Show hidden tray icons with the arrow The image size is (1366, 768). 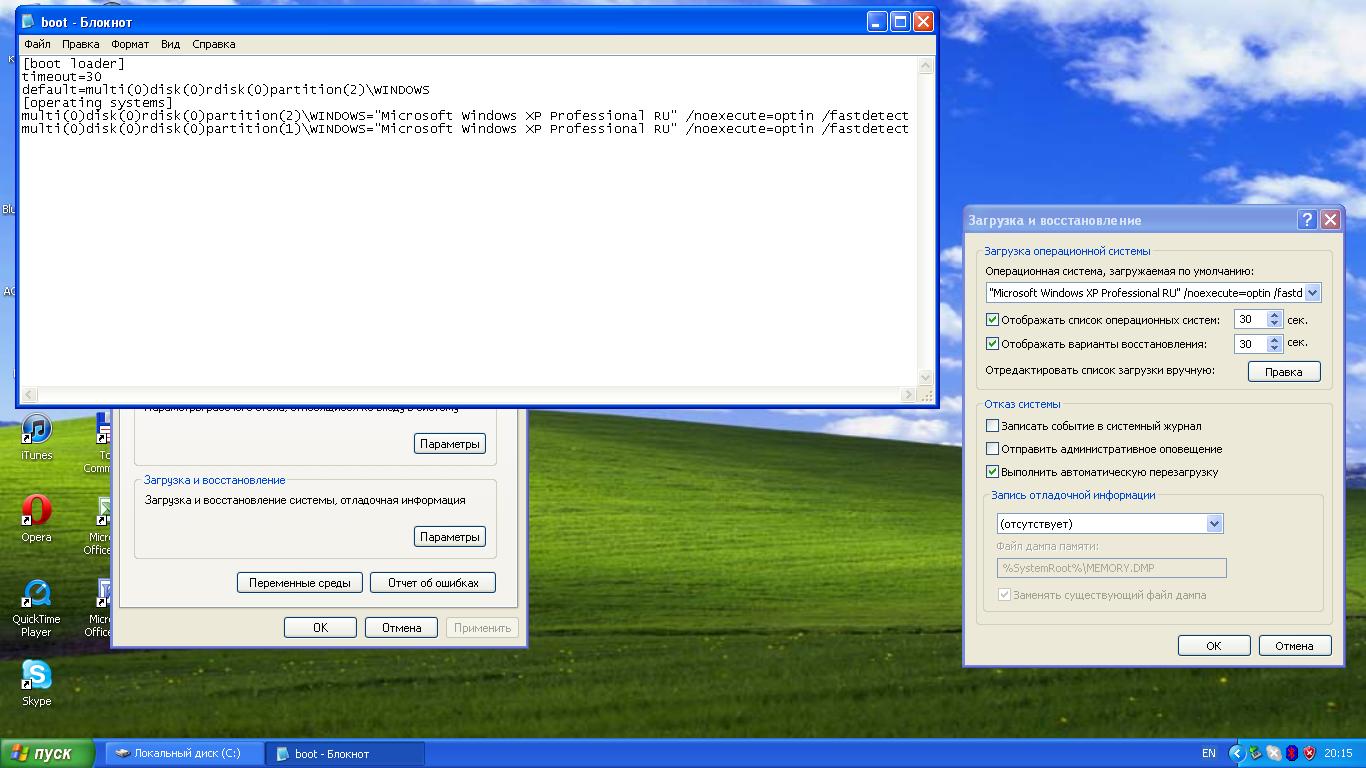1236,753
